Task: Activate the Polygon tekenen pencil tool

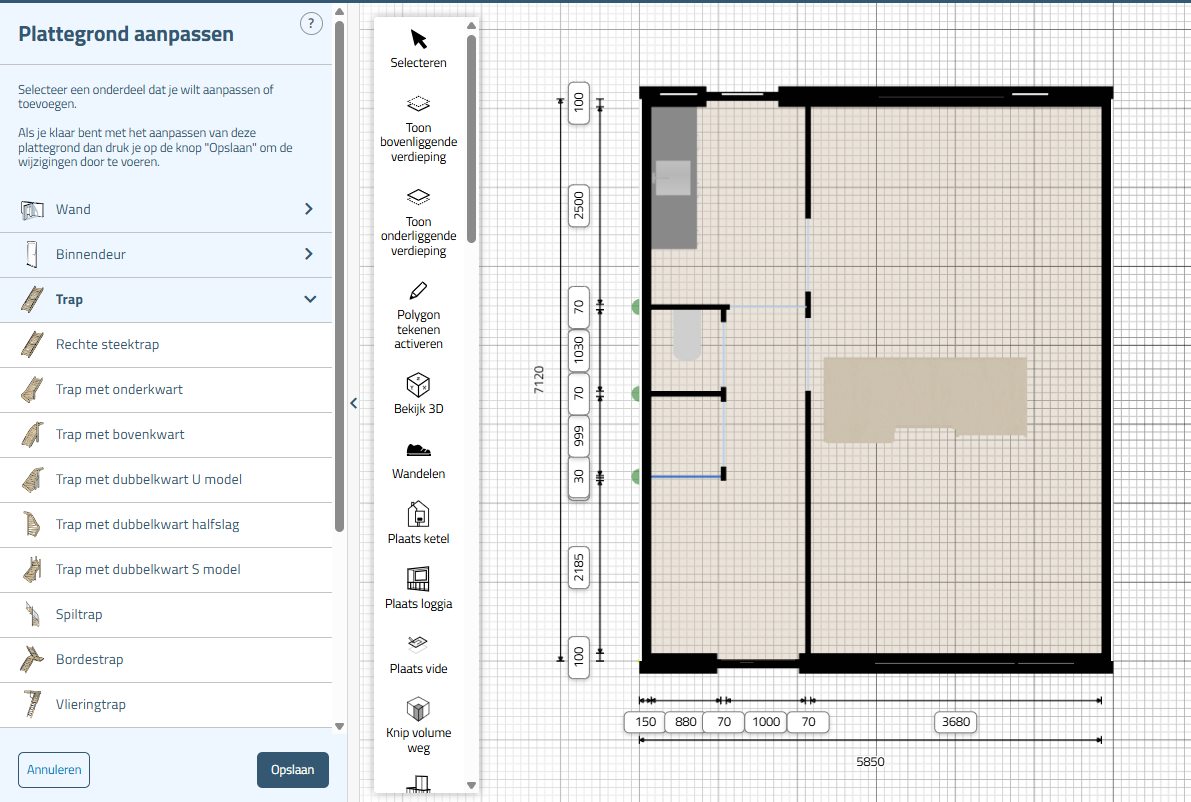Action: point(418,315)
